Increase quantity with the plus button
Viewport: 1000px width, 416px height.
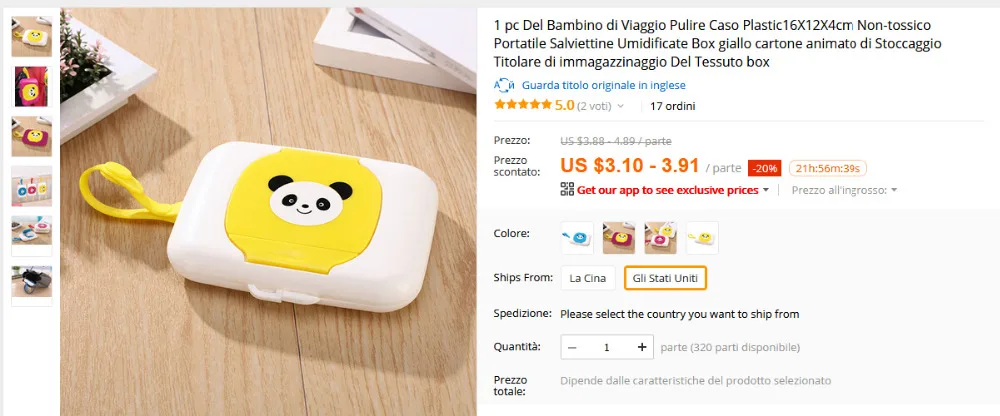pyautogui.click(x=642, y=347)
